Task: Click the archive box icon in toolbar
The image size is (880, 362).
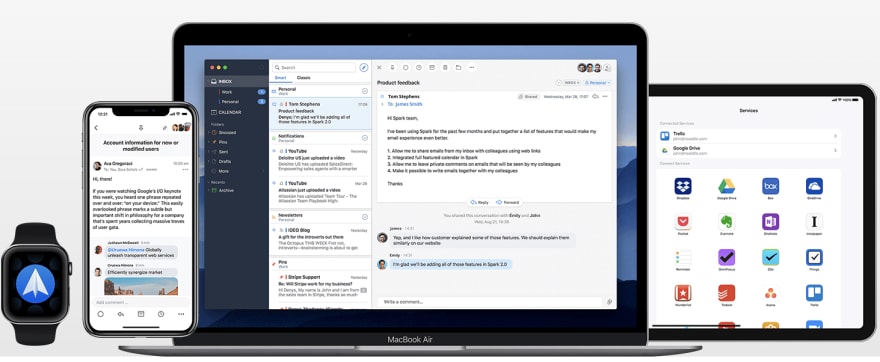Action: (x=432, y=67)
